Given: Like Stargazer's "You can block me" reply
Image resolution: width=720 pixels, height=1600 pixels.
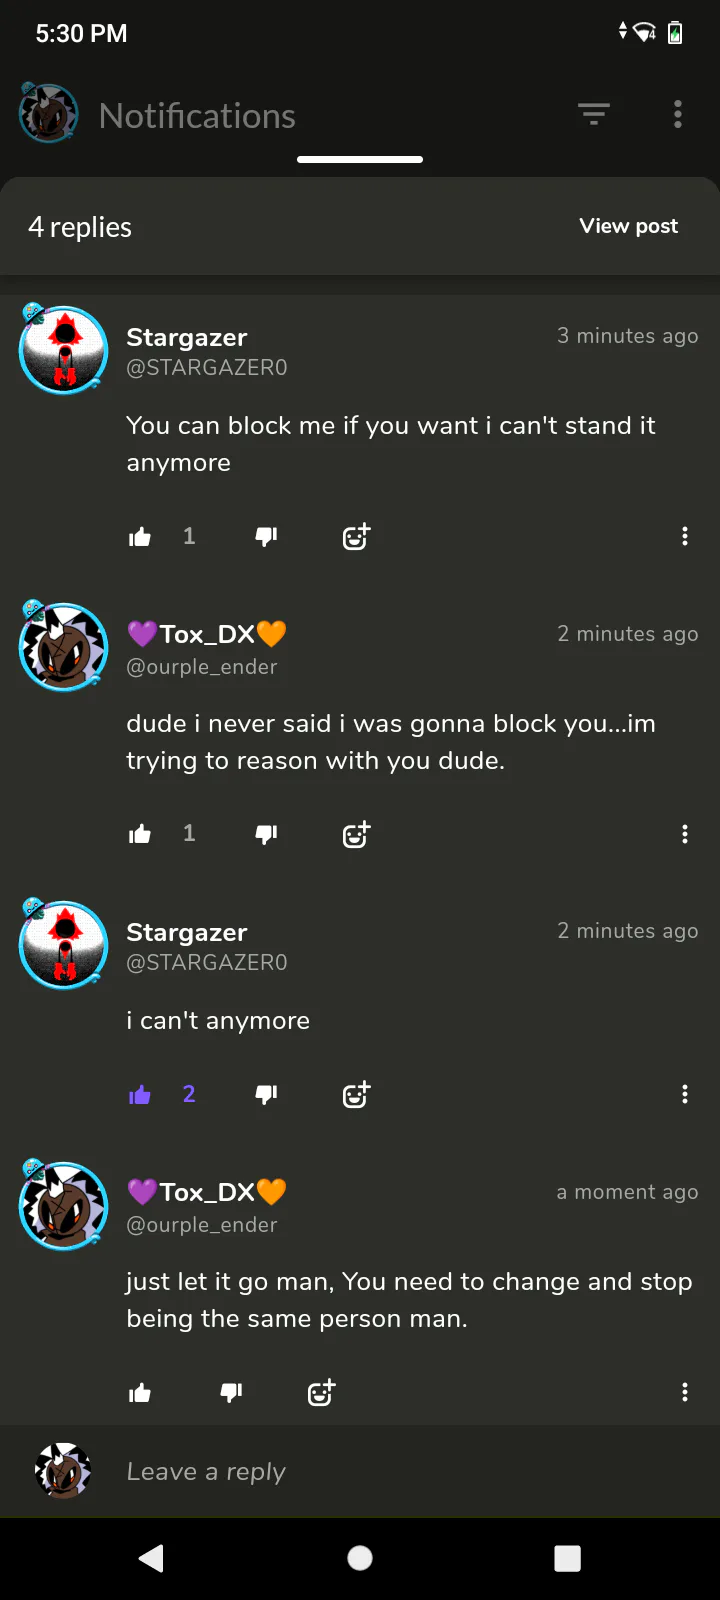Looking at the screenshot, I should (140, 537).
